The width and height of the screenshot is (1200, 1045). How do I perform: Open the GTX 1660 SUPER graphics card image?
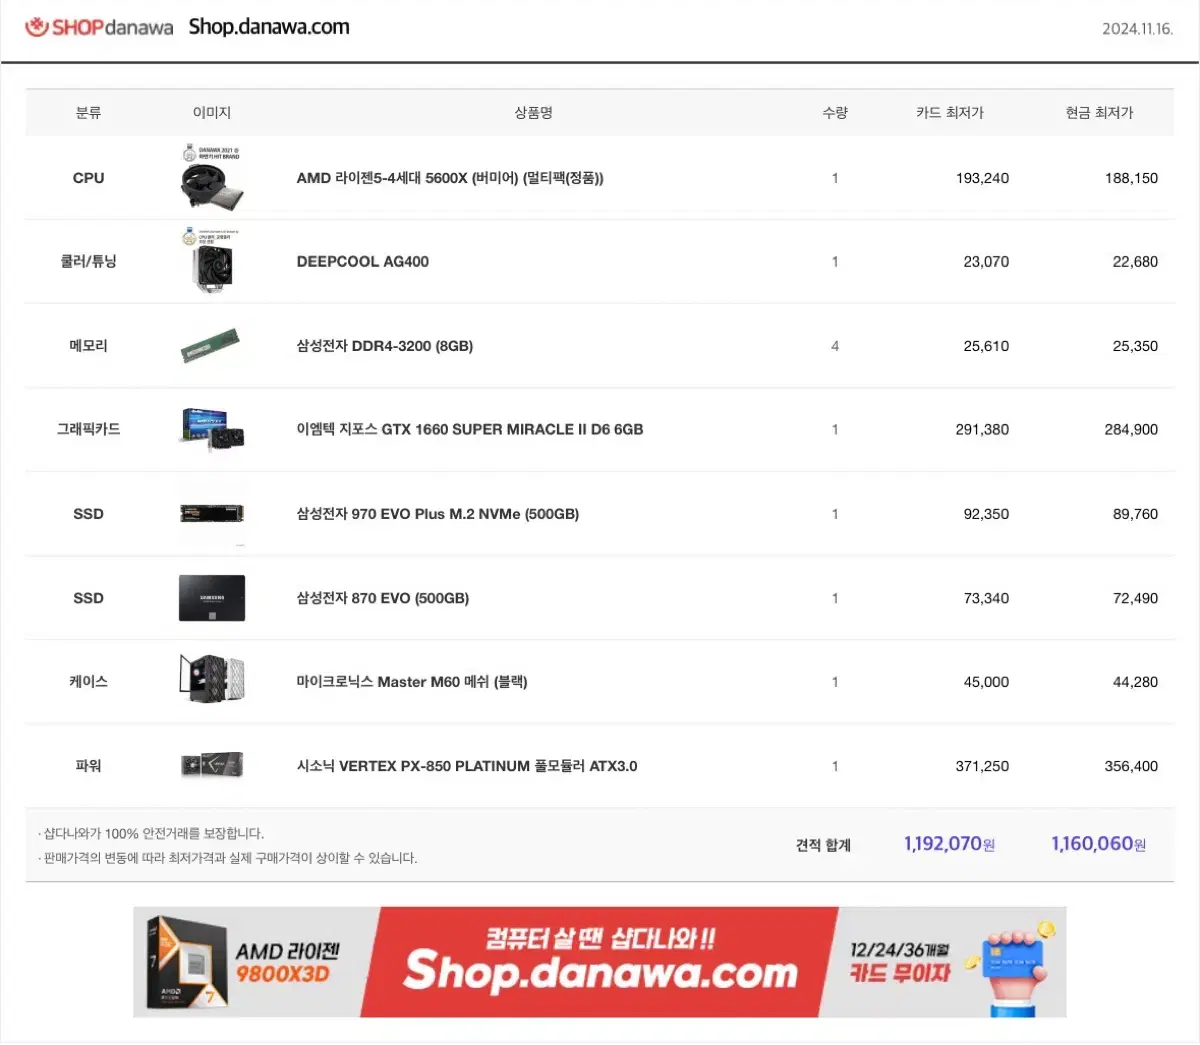212,430
